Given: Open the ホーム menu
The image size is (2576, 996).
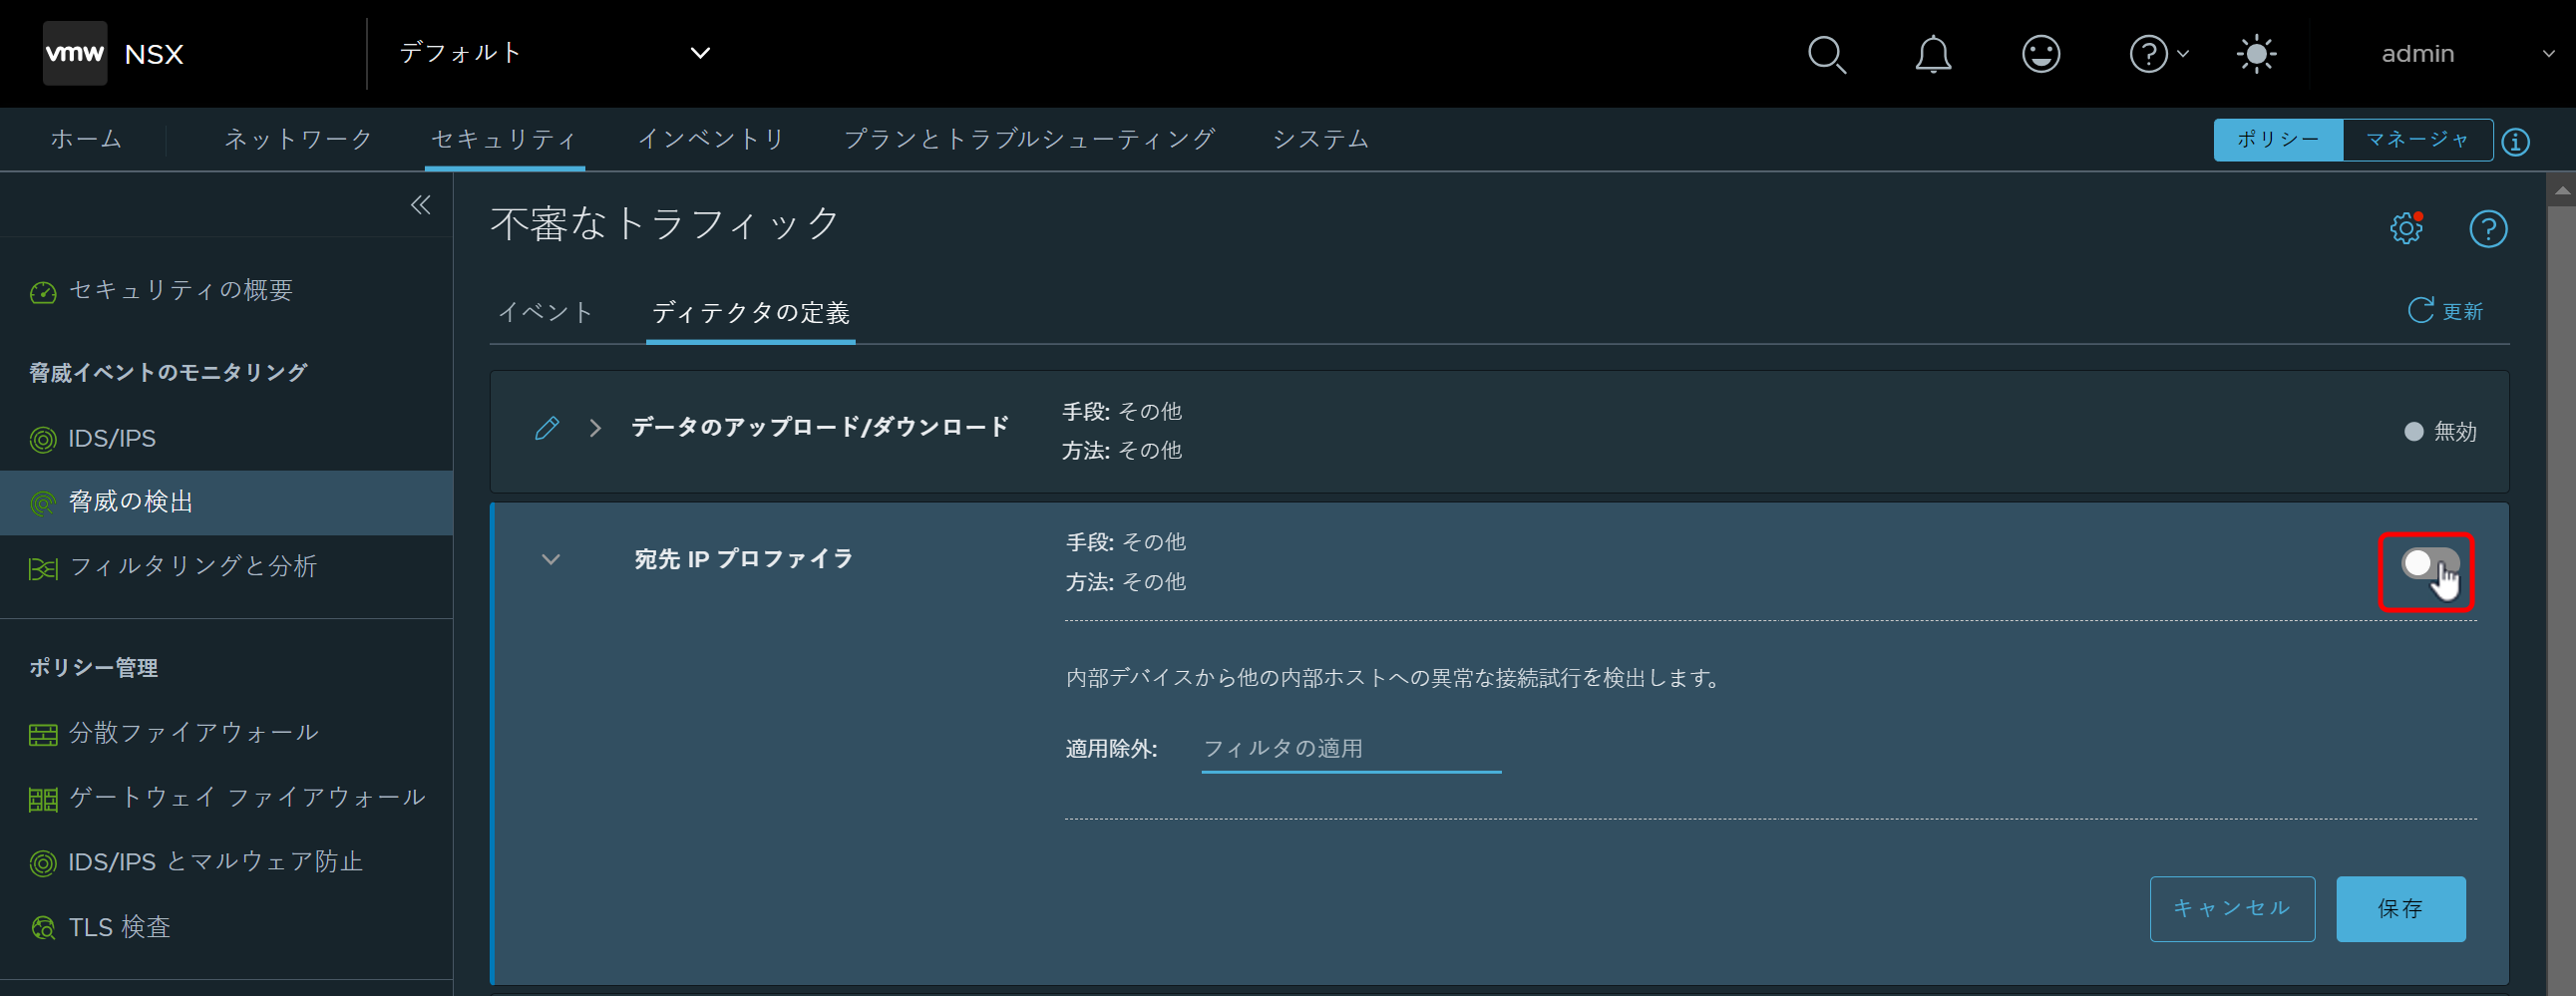Looking at the screenshot, I should 87,139.
